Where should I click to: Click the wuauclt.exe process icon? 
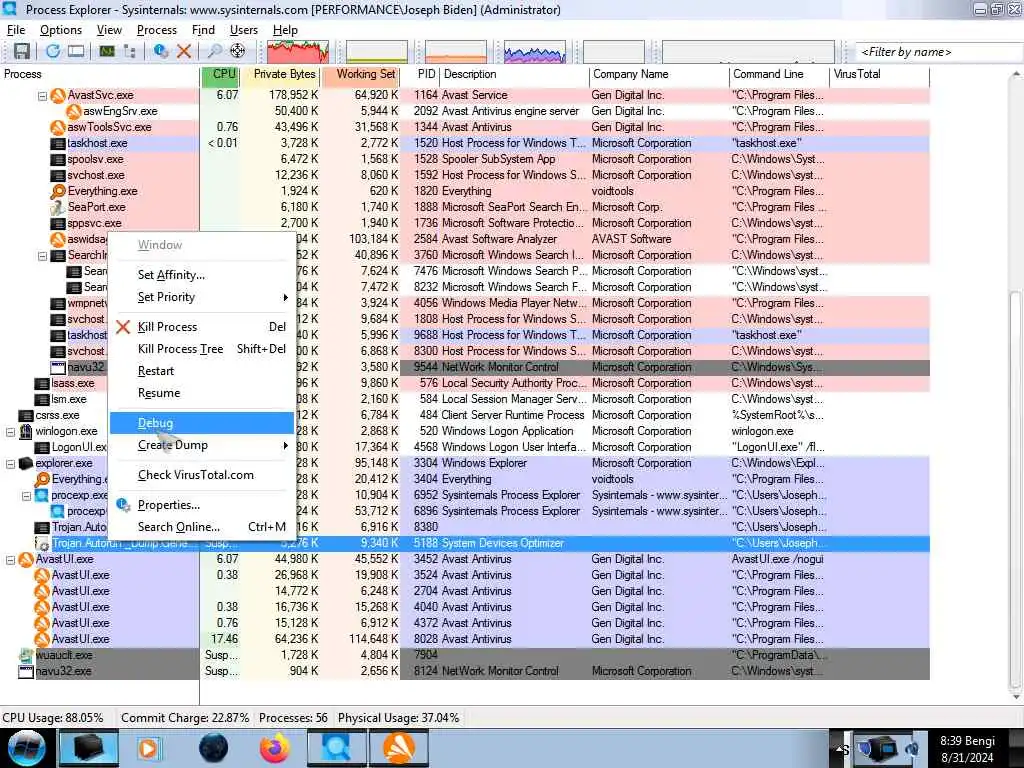[25, 655]
